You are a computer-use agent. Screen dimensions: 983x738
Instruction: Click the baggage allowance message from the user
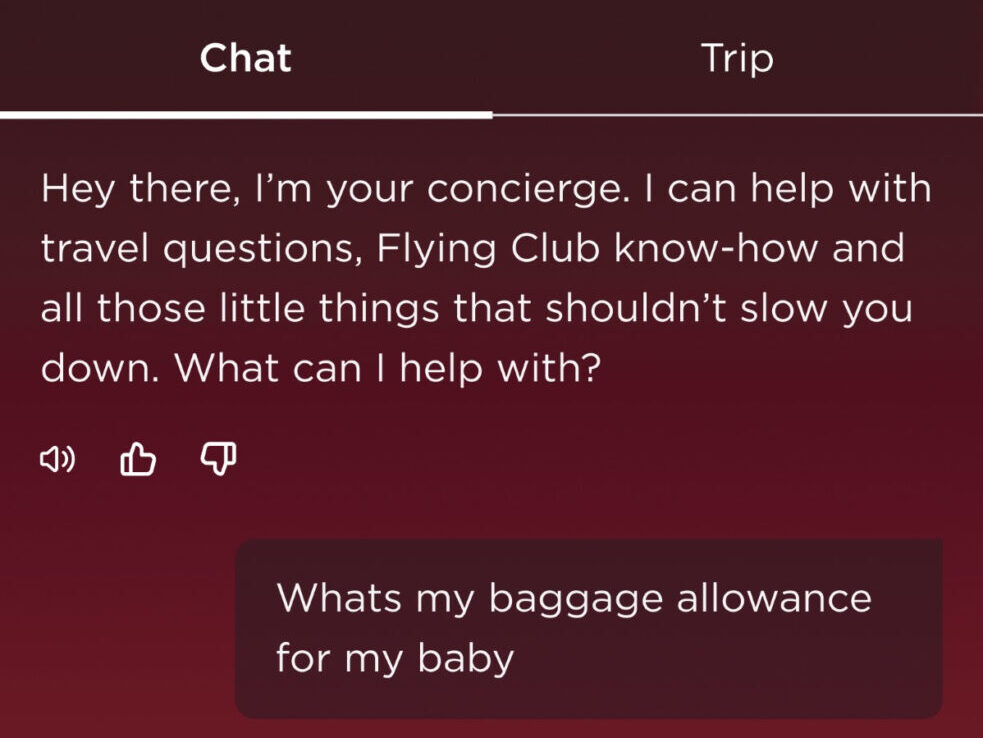590,627
